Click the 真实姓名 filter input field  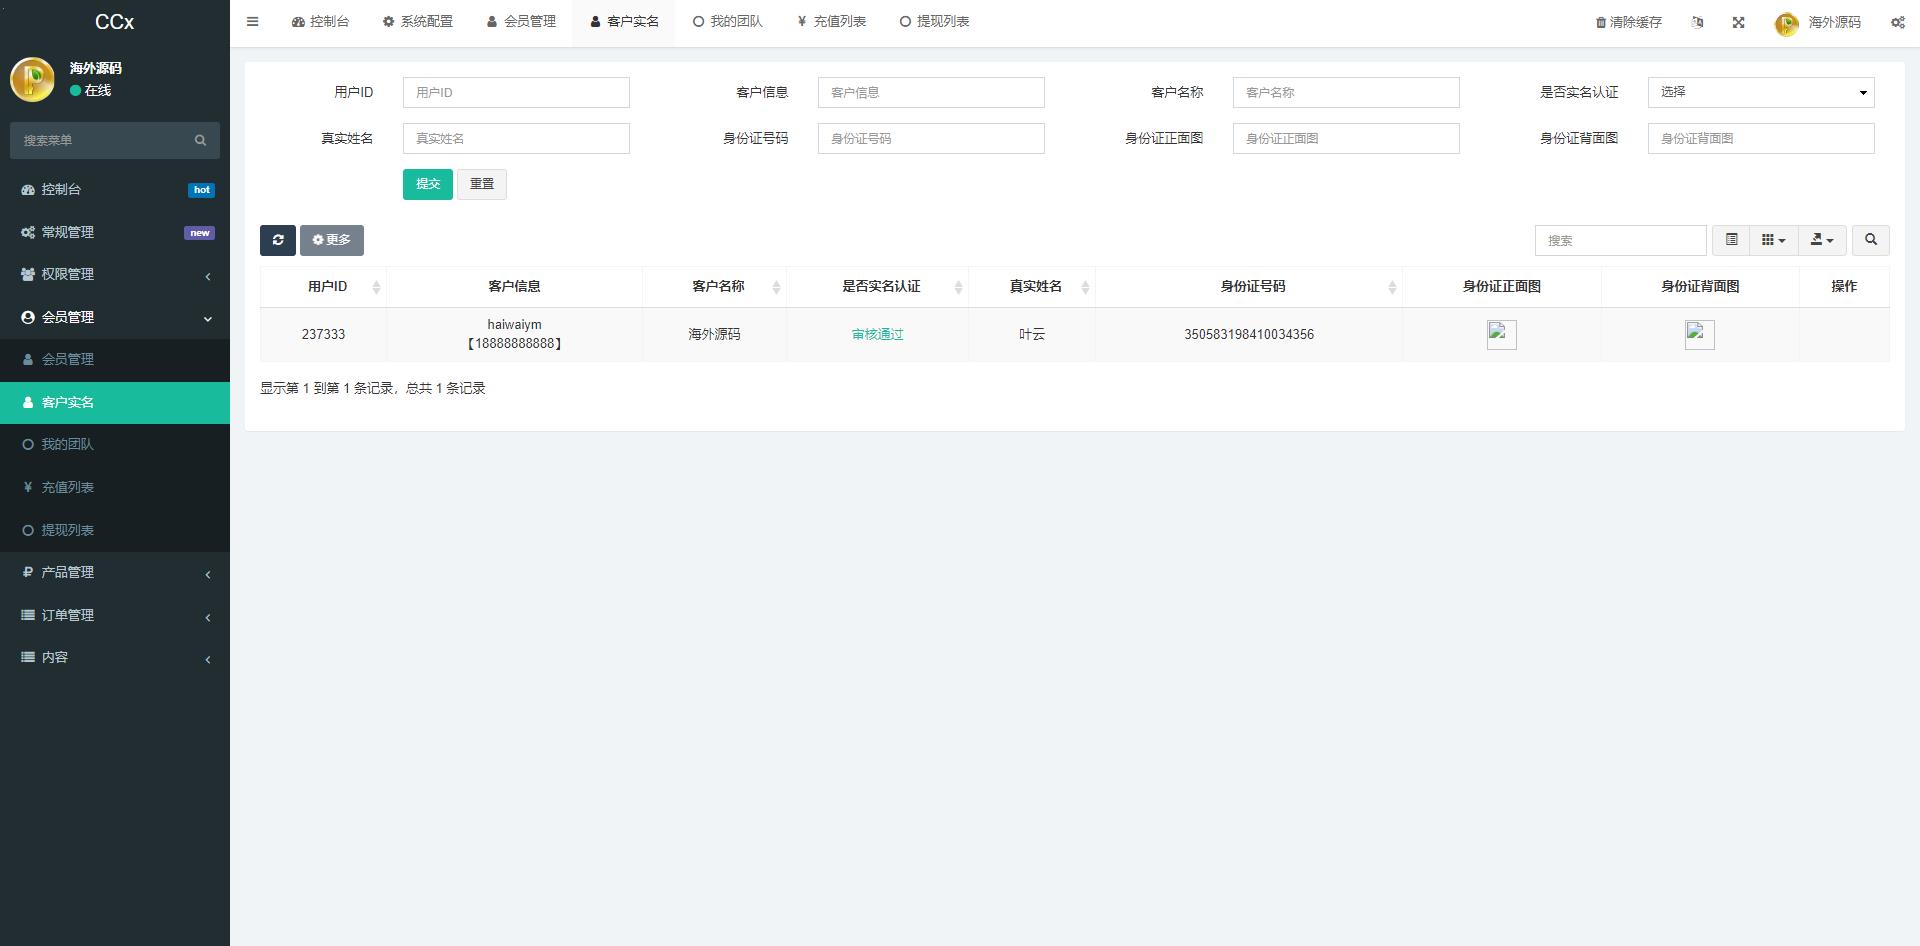(516, 139)
